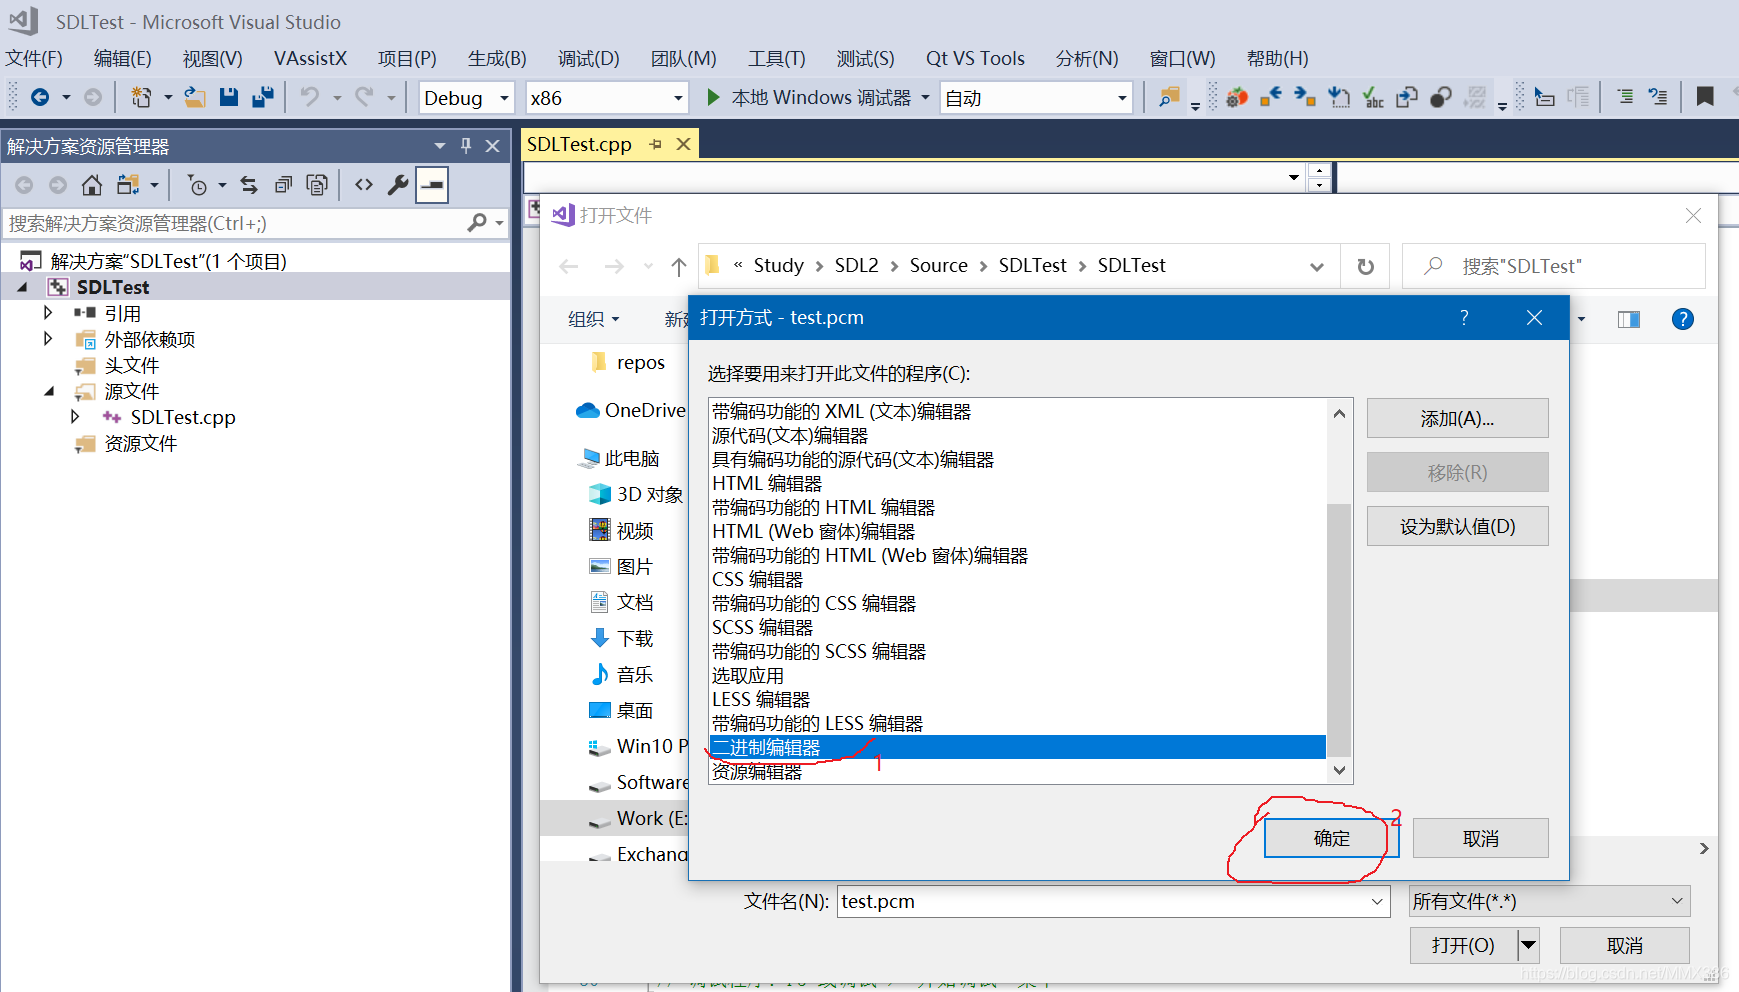The width and height of the screenshot is (1739, 992).
Task: Click the Save All toolbar icon
Action: pyautogui.click(x=263, y=97)
